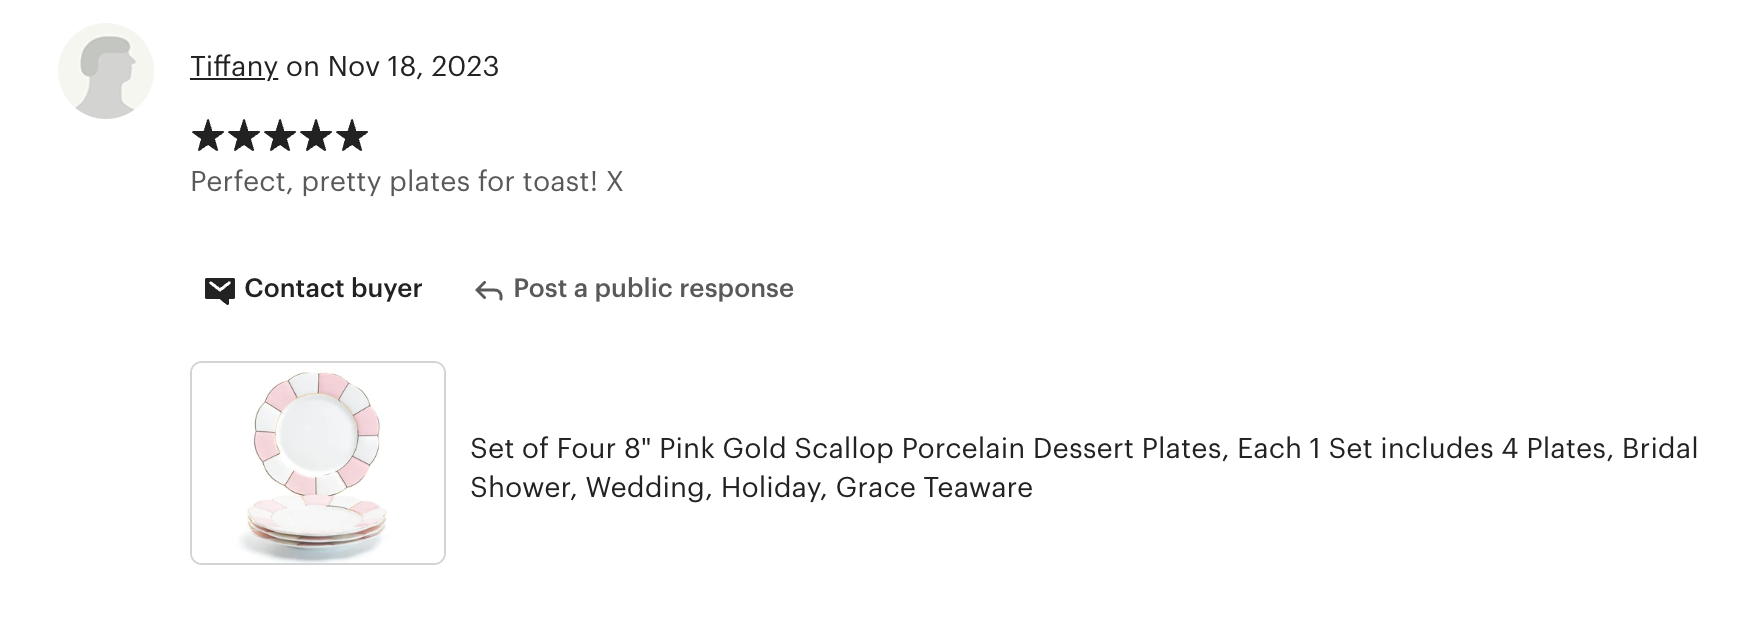Open the pink scallop plates product thumbnail
Screen dimensions: 1756x638
click(318, 463)
